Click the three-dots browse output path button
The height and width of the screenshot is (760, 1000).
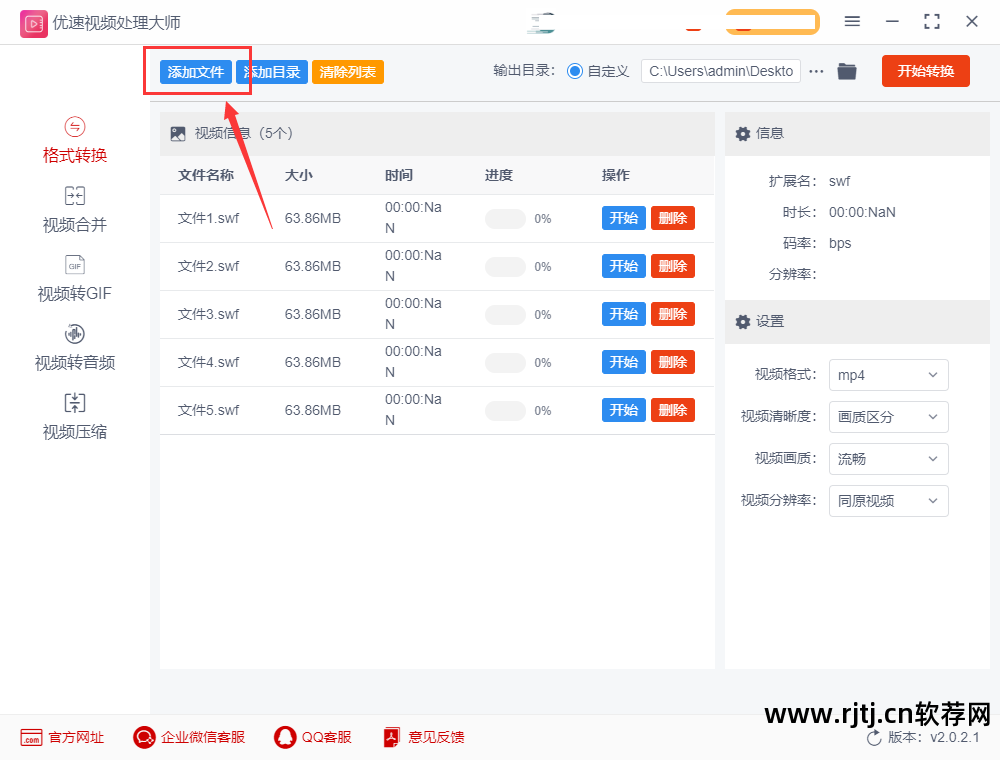(x=816, y=71)
